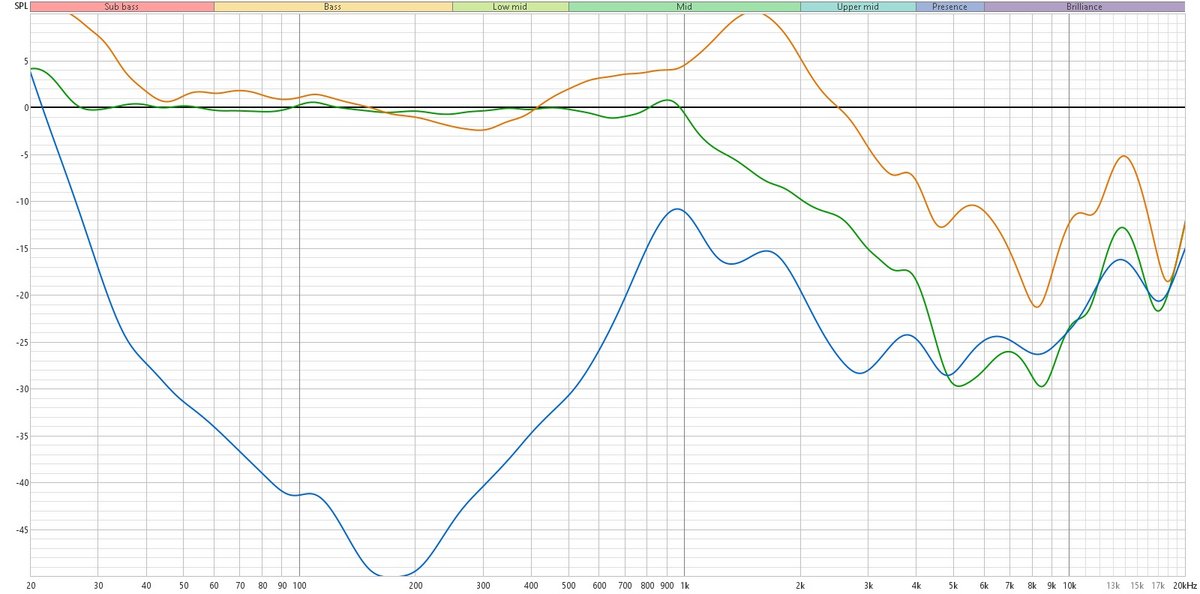Click the blue curve's peak near 1k
Screen dimensions: 1200x594
[678, 209]
